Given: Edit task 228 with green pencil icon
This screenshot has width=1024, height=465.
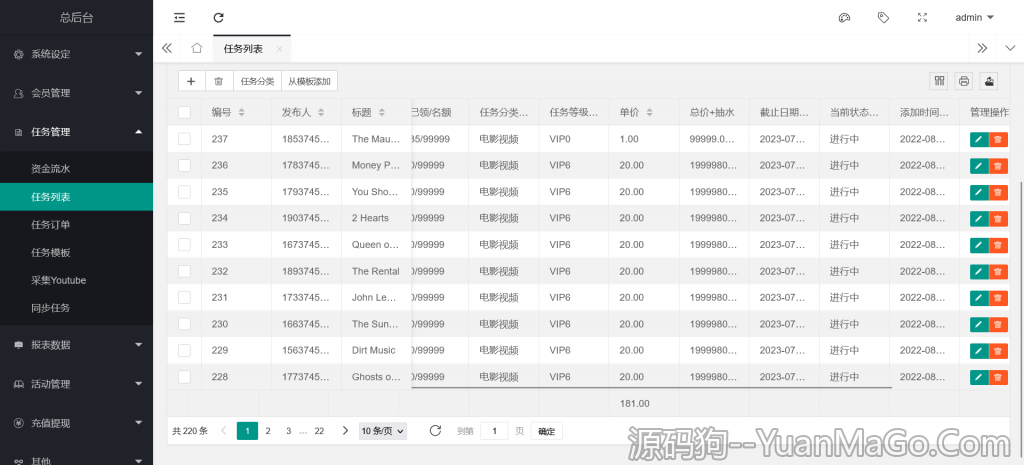Looking at the screenshot, I should (979, 377).
